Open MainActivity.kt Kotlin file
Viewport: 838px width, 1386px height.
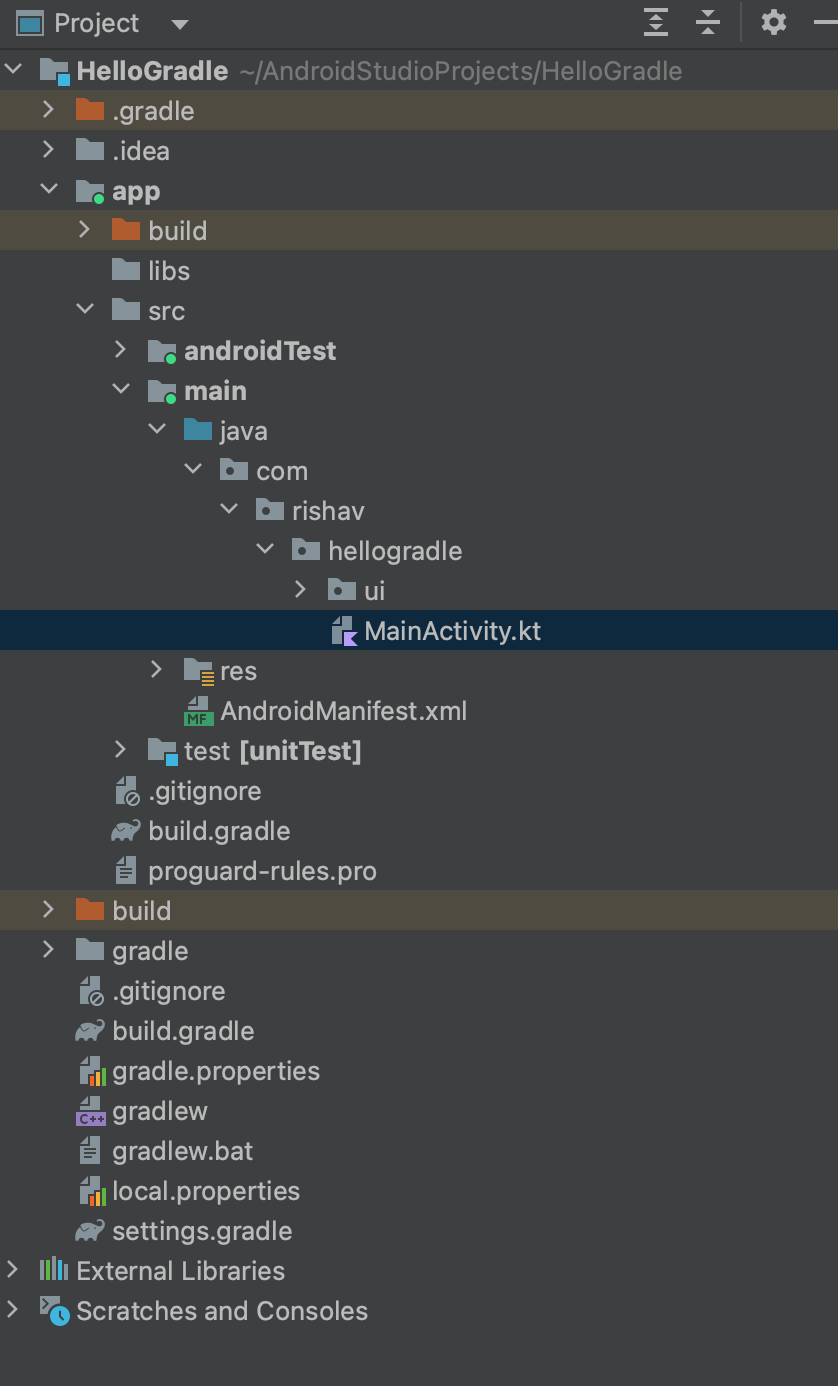pos(451,631)
